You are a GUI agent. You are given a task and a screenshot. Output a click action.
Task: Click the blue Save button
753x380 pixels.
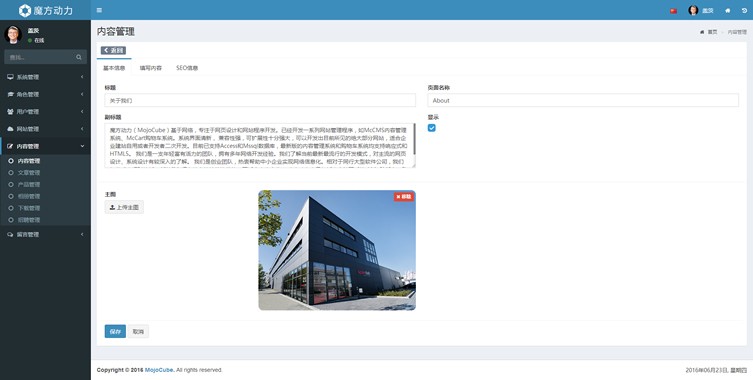pyautogui.click(x=115, y=331)
